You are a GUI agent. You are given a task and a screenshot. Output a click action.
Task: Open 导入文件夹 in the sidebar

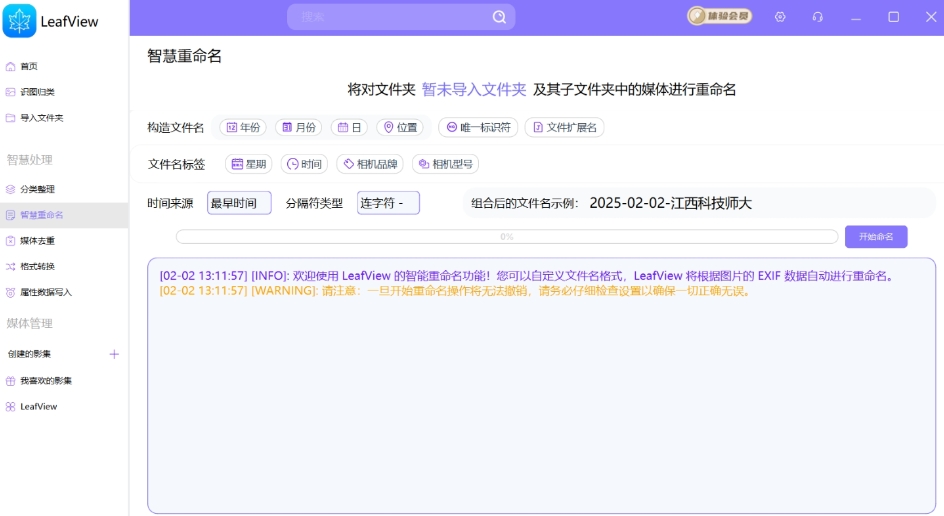(x=40, y=118)
